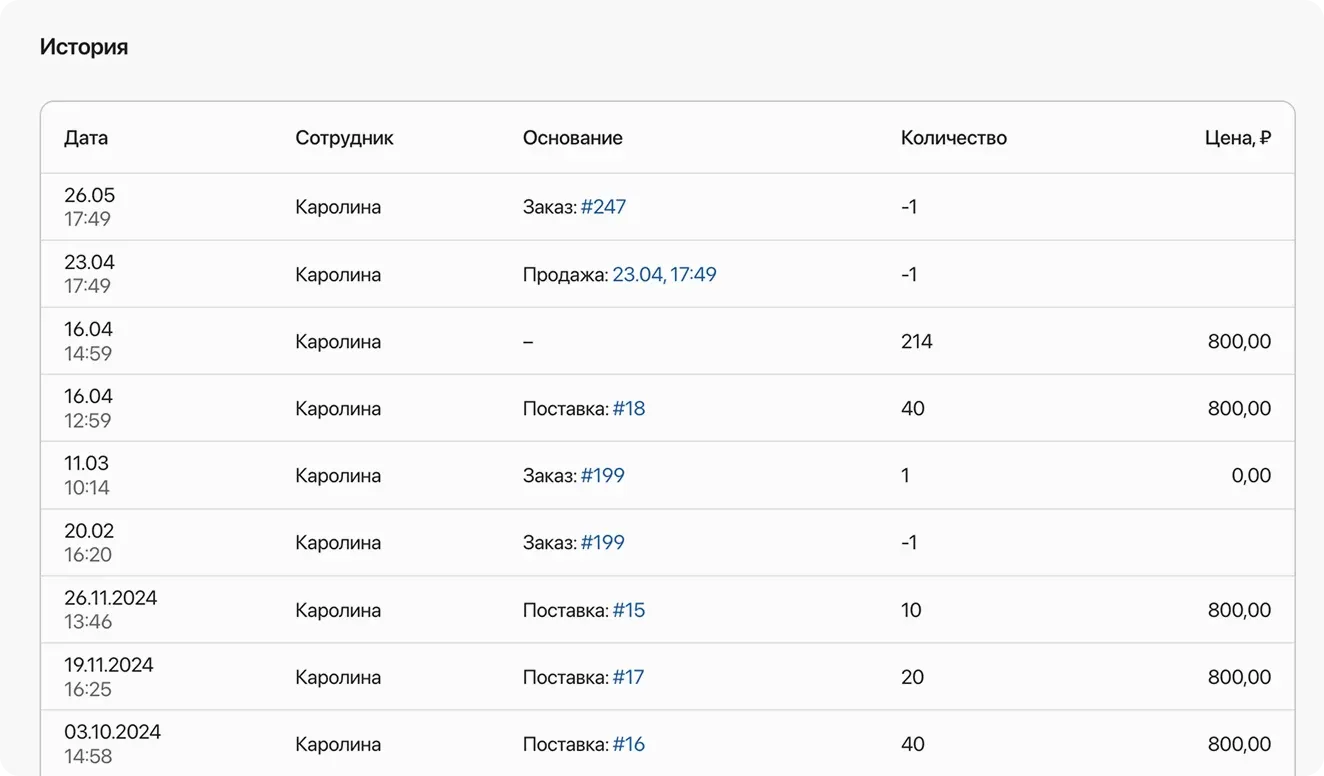Click Каролина in the 16.04 12:59 row
This screenshot has width=1324, height=776.
point(337,408)
